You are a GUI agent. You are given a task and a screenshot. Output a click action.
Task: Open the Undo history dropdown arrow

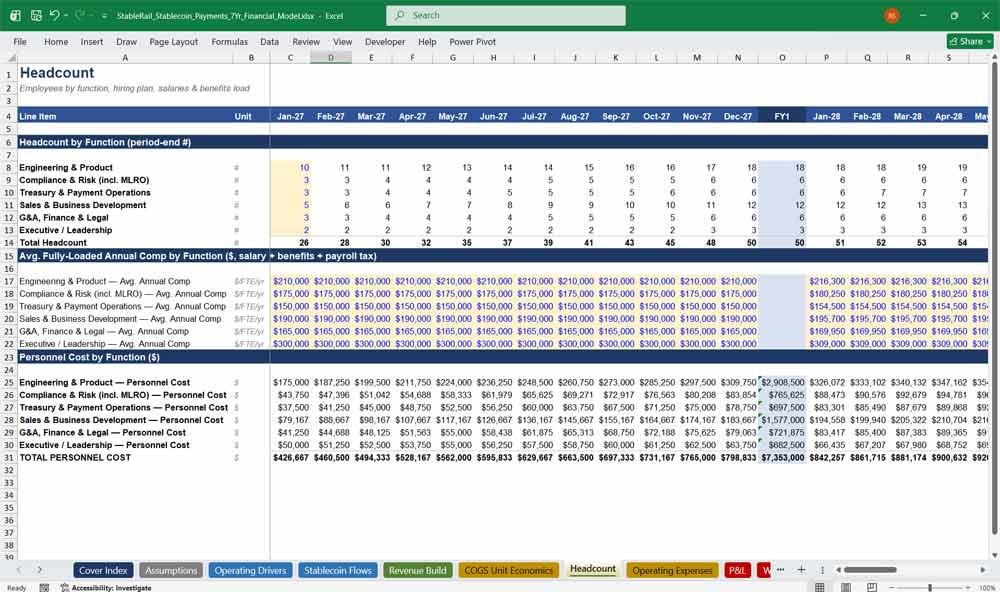tap(65, 15)
